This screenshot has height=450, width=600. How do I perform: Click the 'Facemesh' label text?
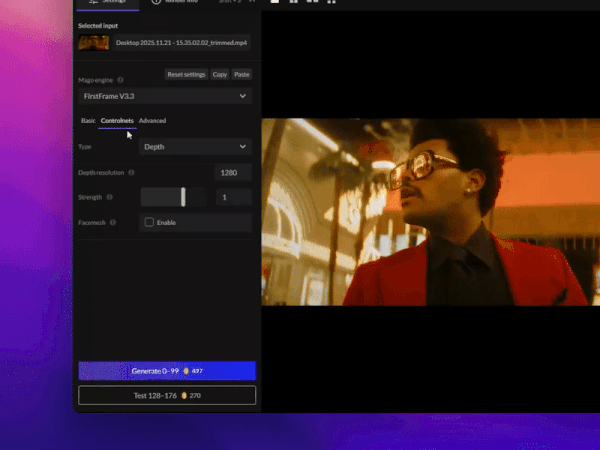91,222
